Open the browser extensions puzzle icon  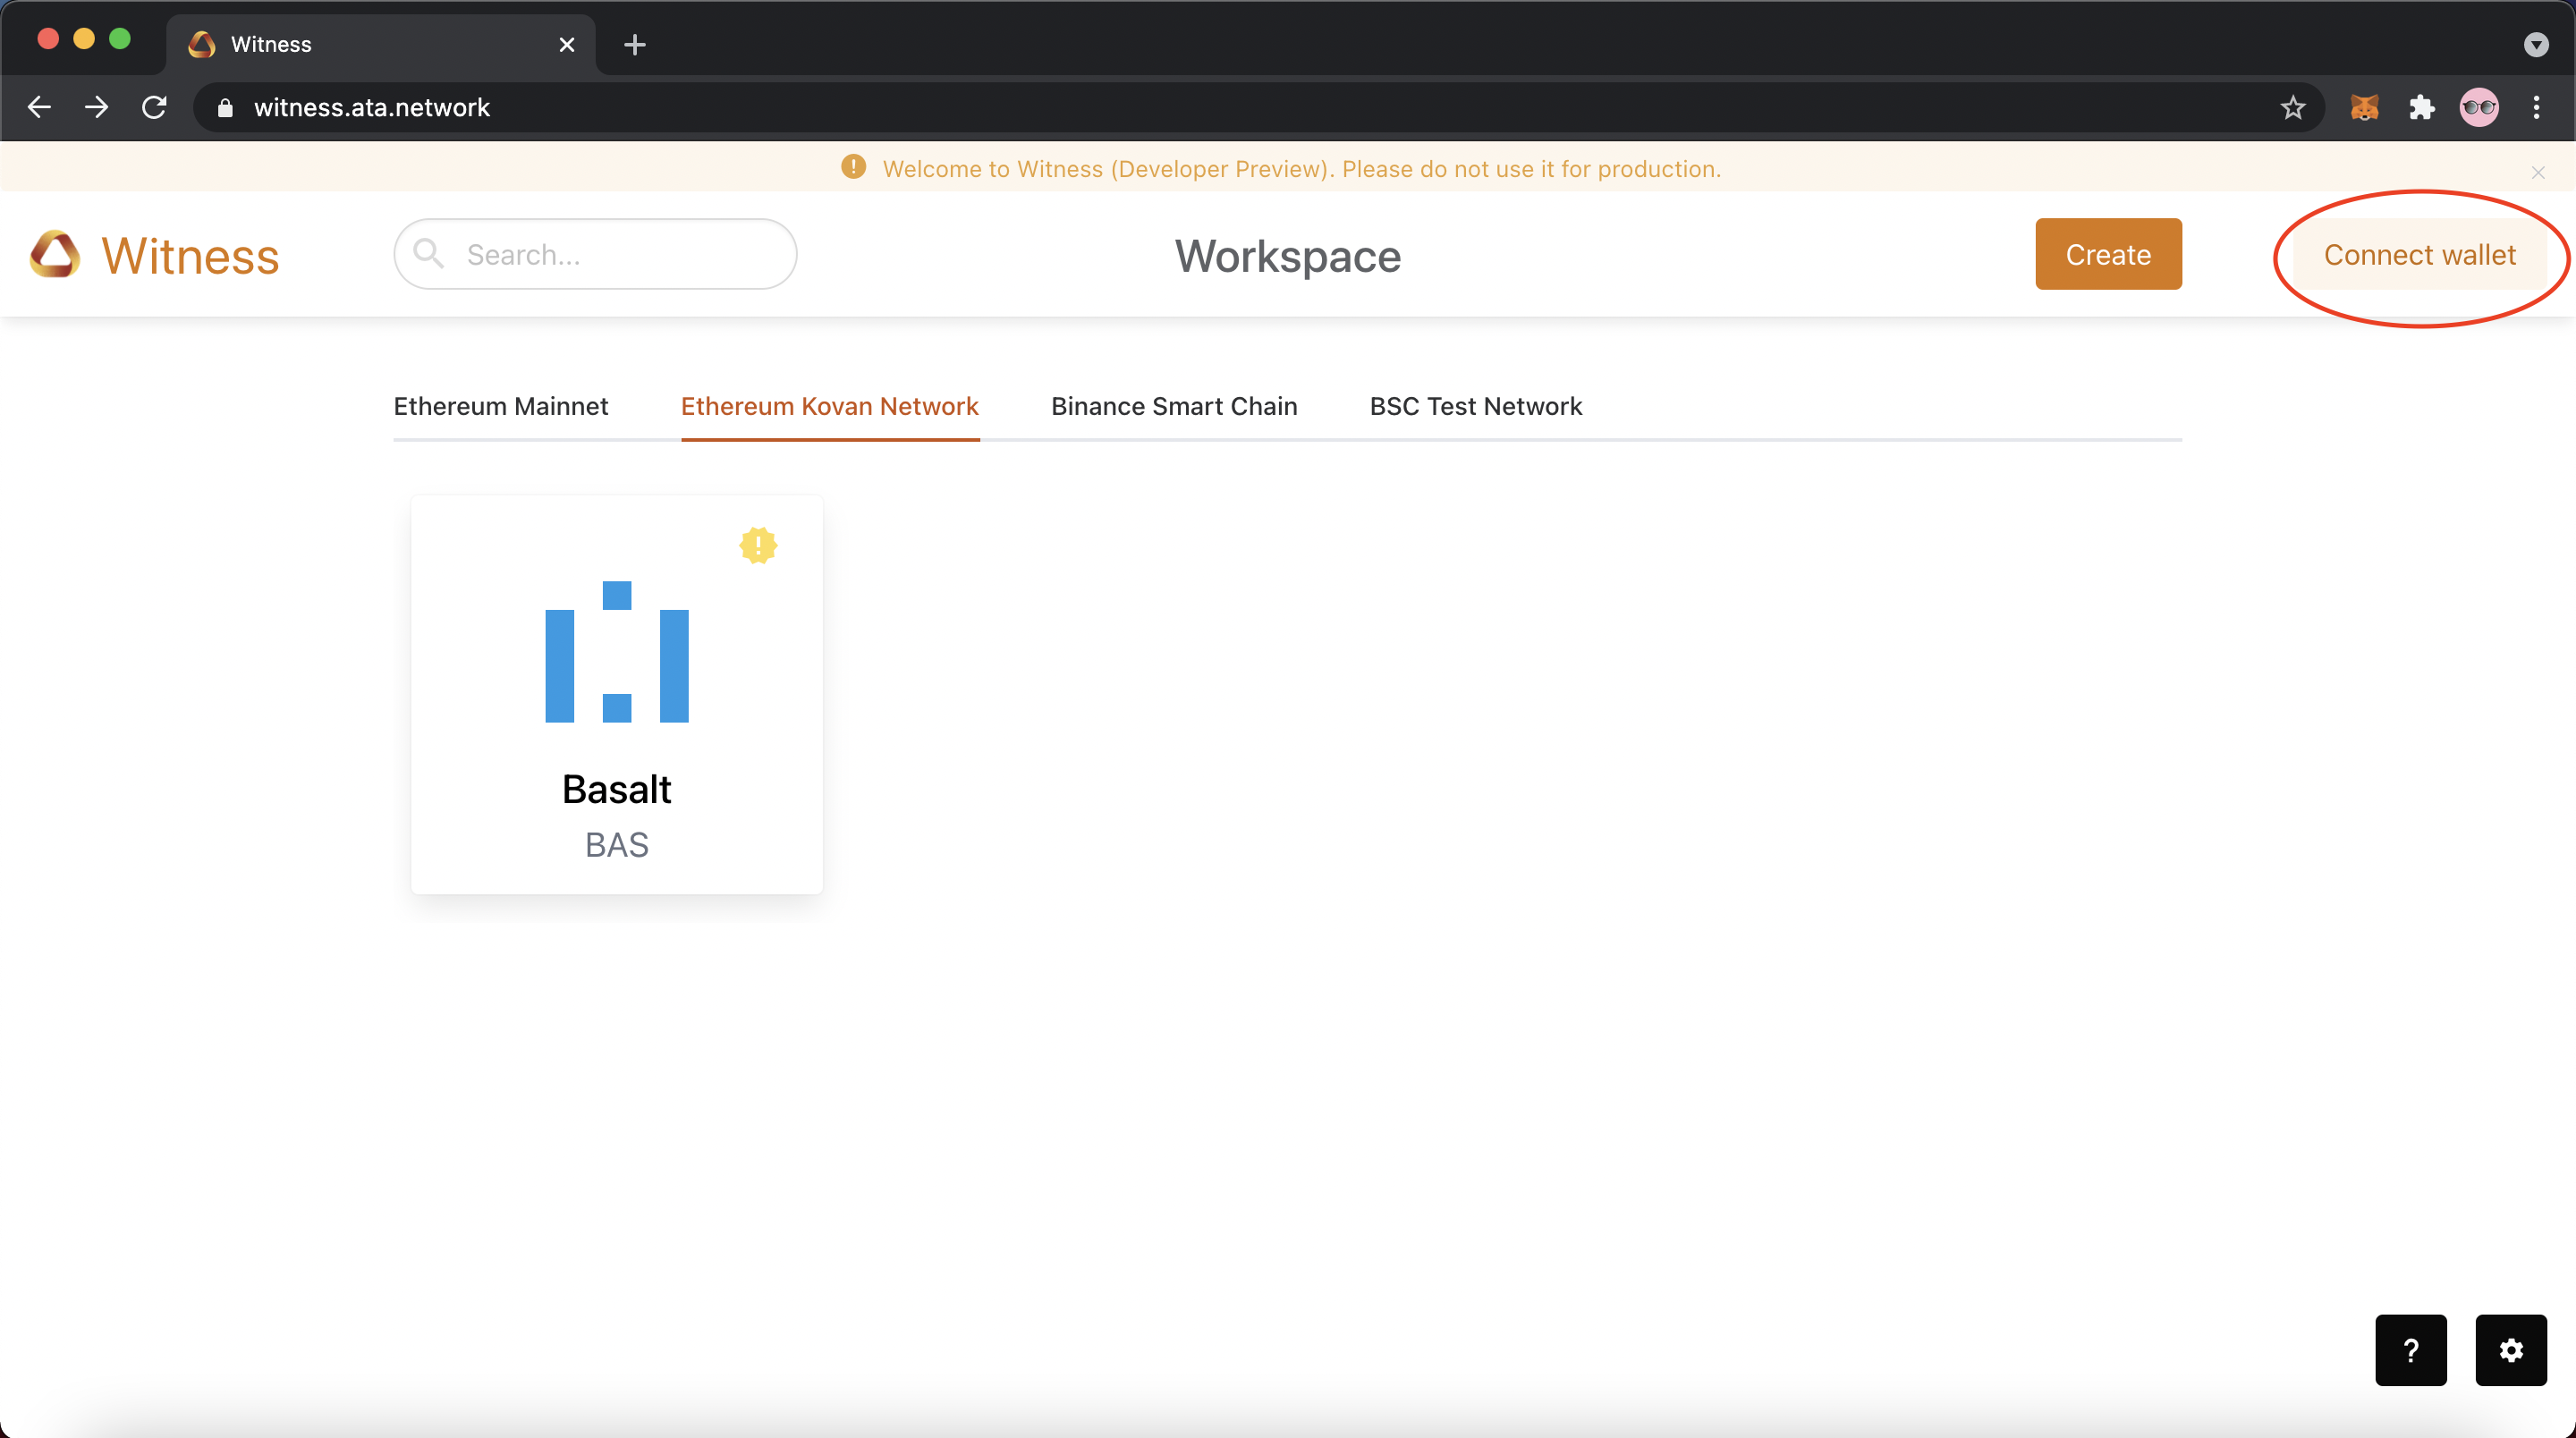2421,107
